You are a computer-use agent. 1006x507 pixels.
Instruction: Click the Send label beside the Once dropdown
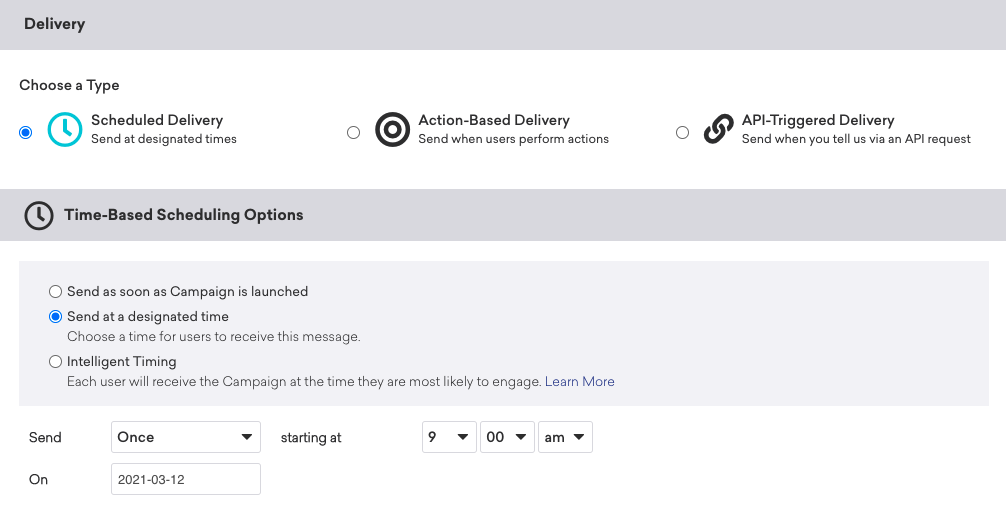click(45, 438)
